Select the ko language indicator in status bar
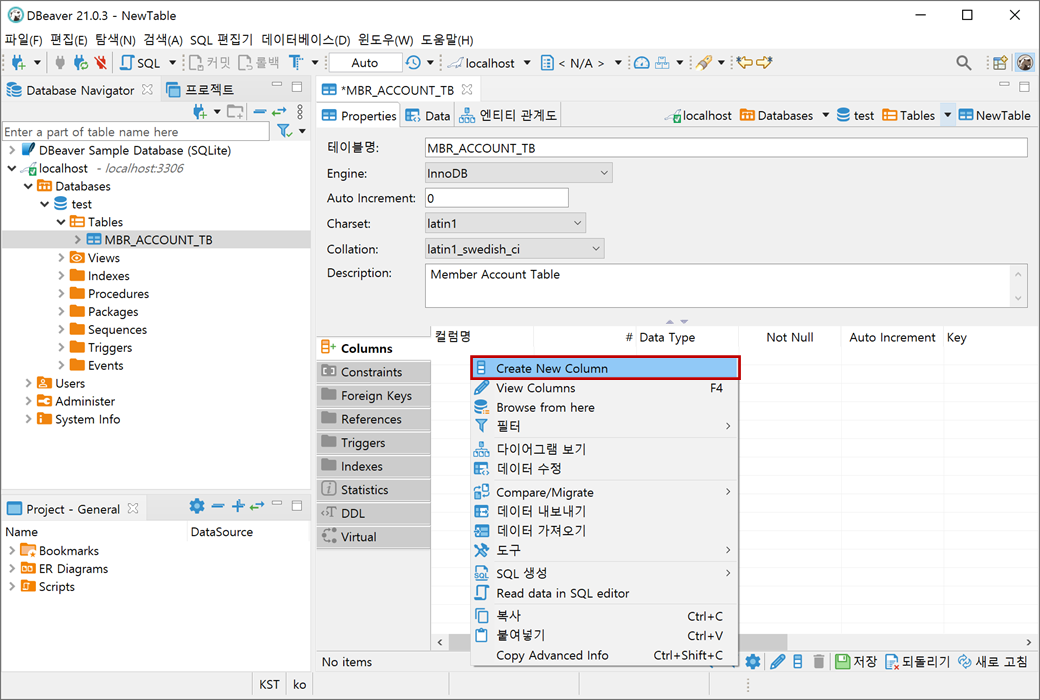The image size is (1040, 700). [x=299, y=684]
